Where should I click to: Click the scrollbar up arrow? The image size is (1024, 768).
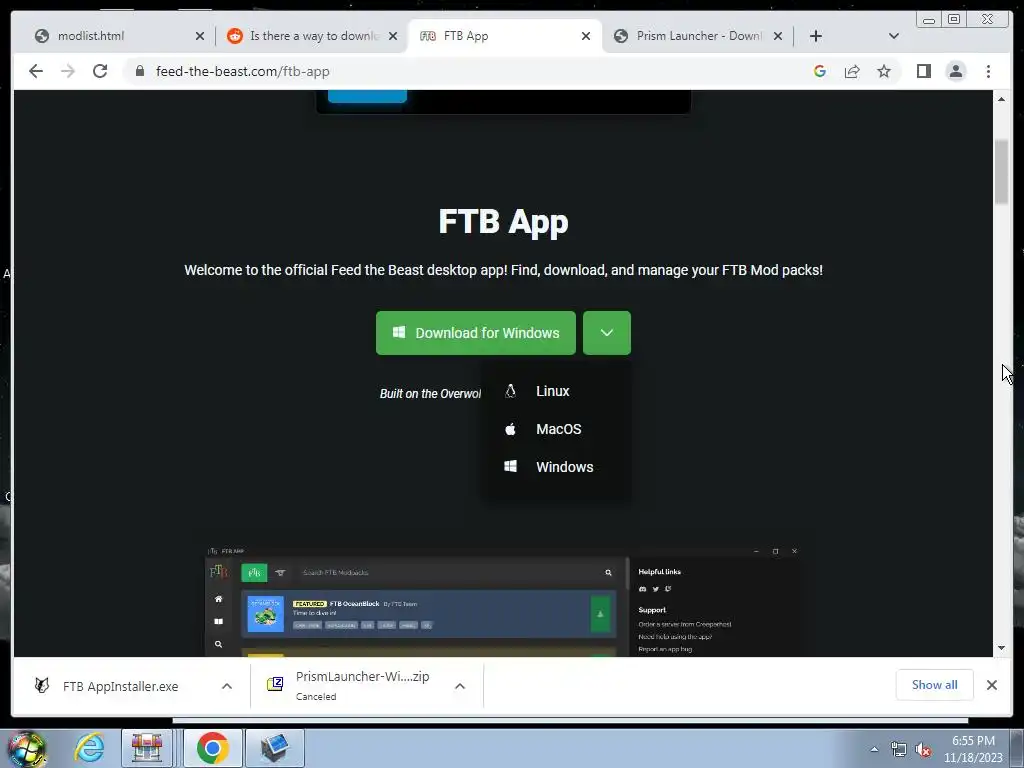[x=1001, y=99]
